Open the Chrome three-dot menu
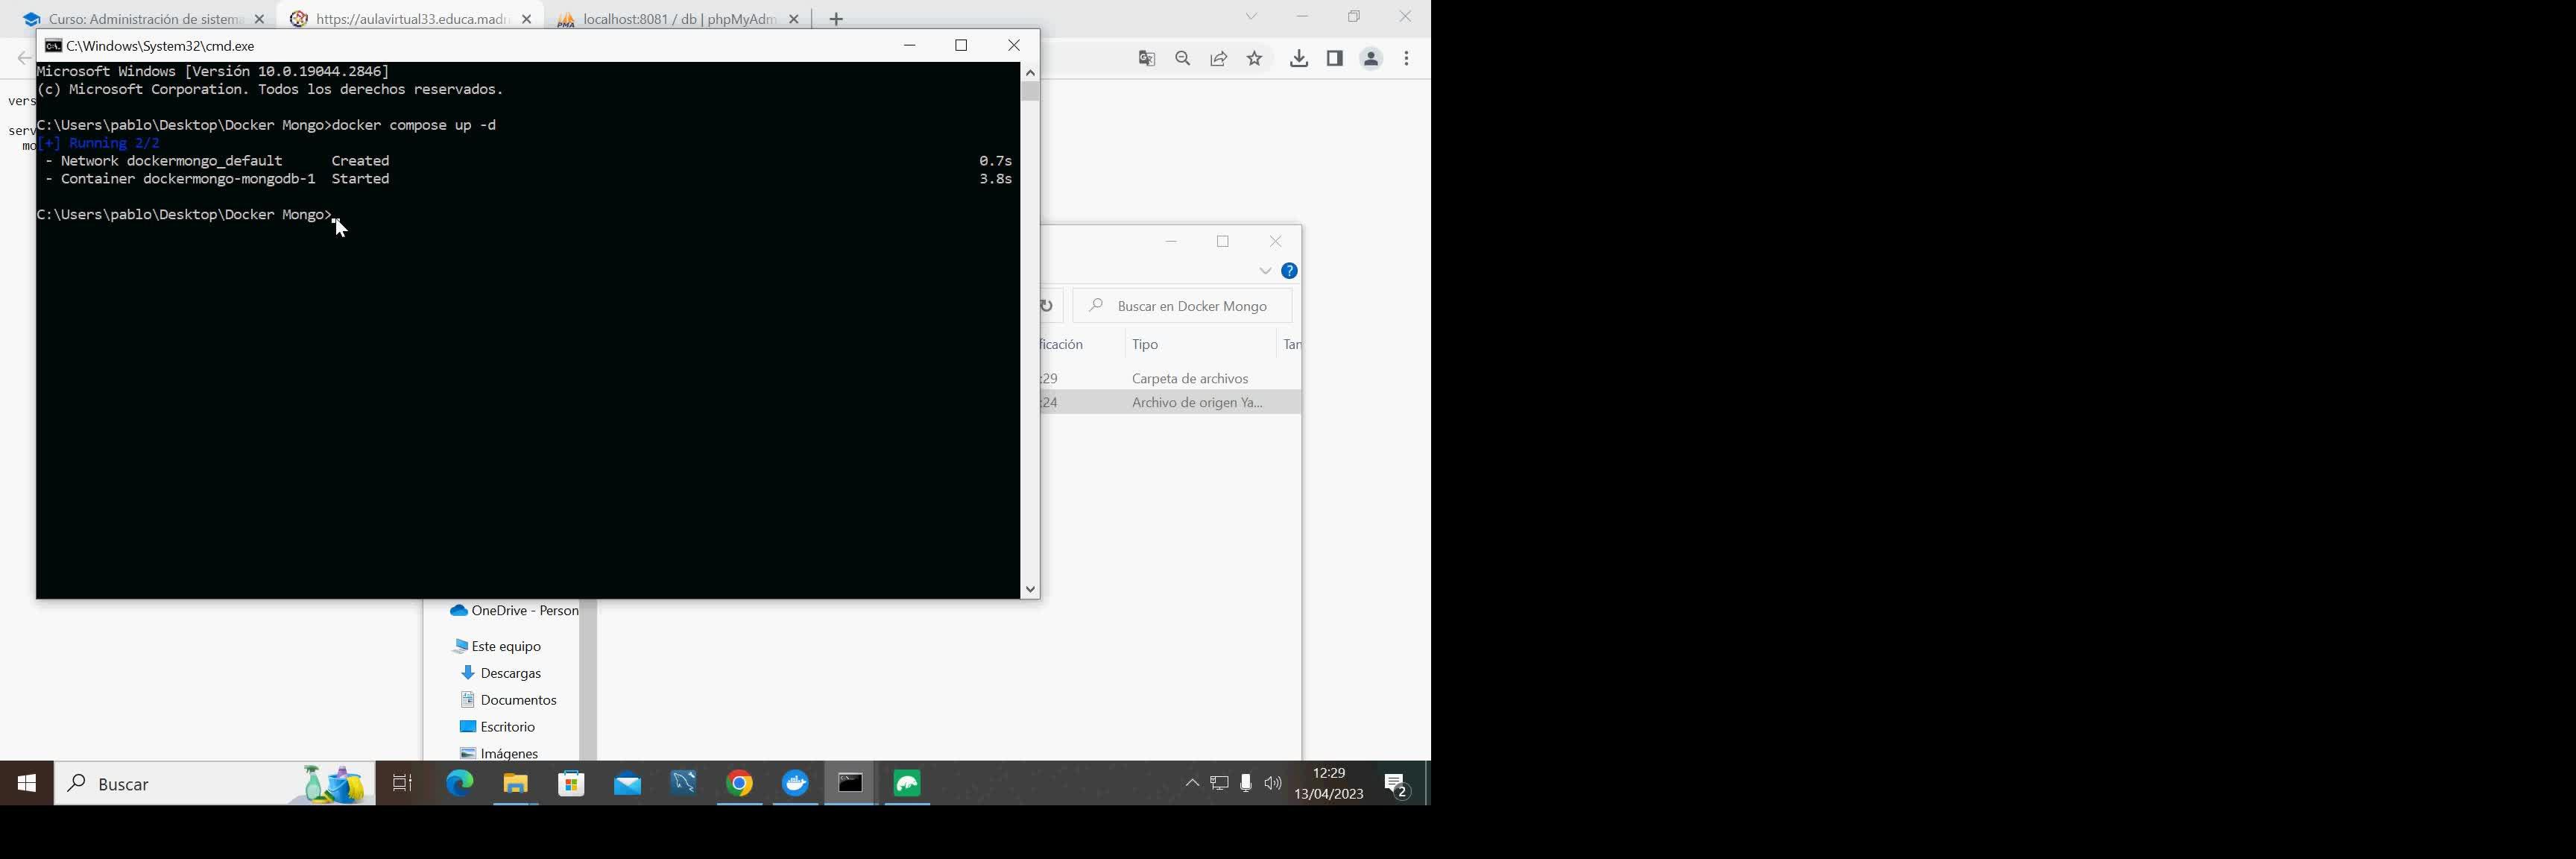 (x=1407, y=59)
